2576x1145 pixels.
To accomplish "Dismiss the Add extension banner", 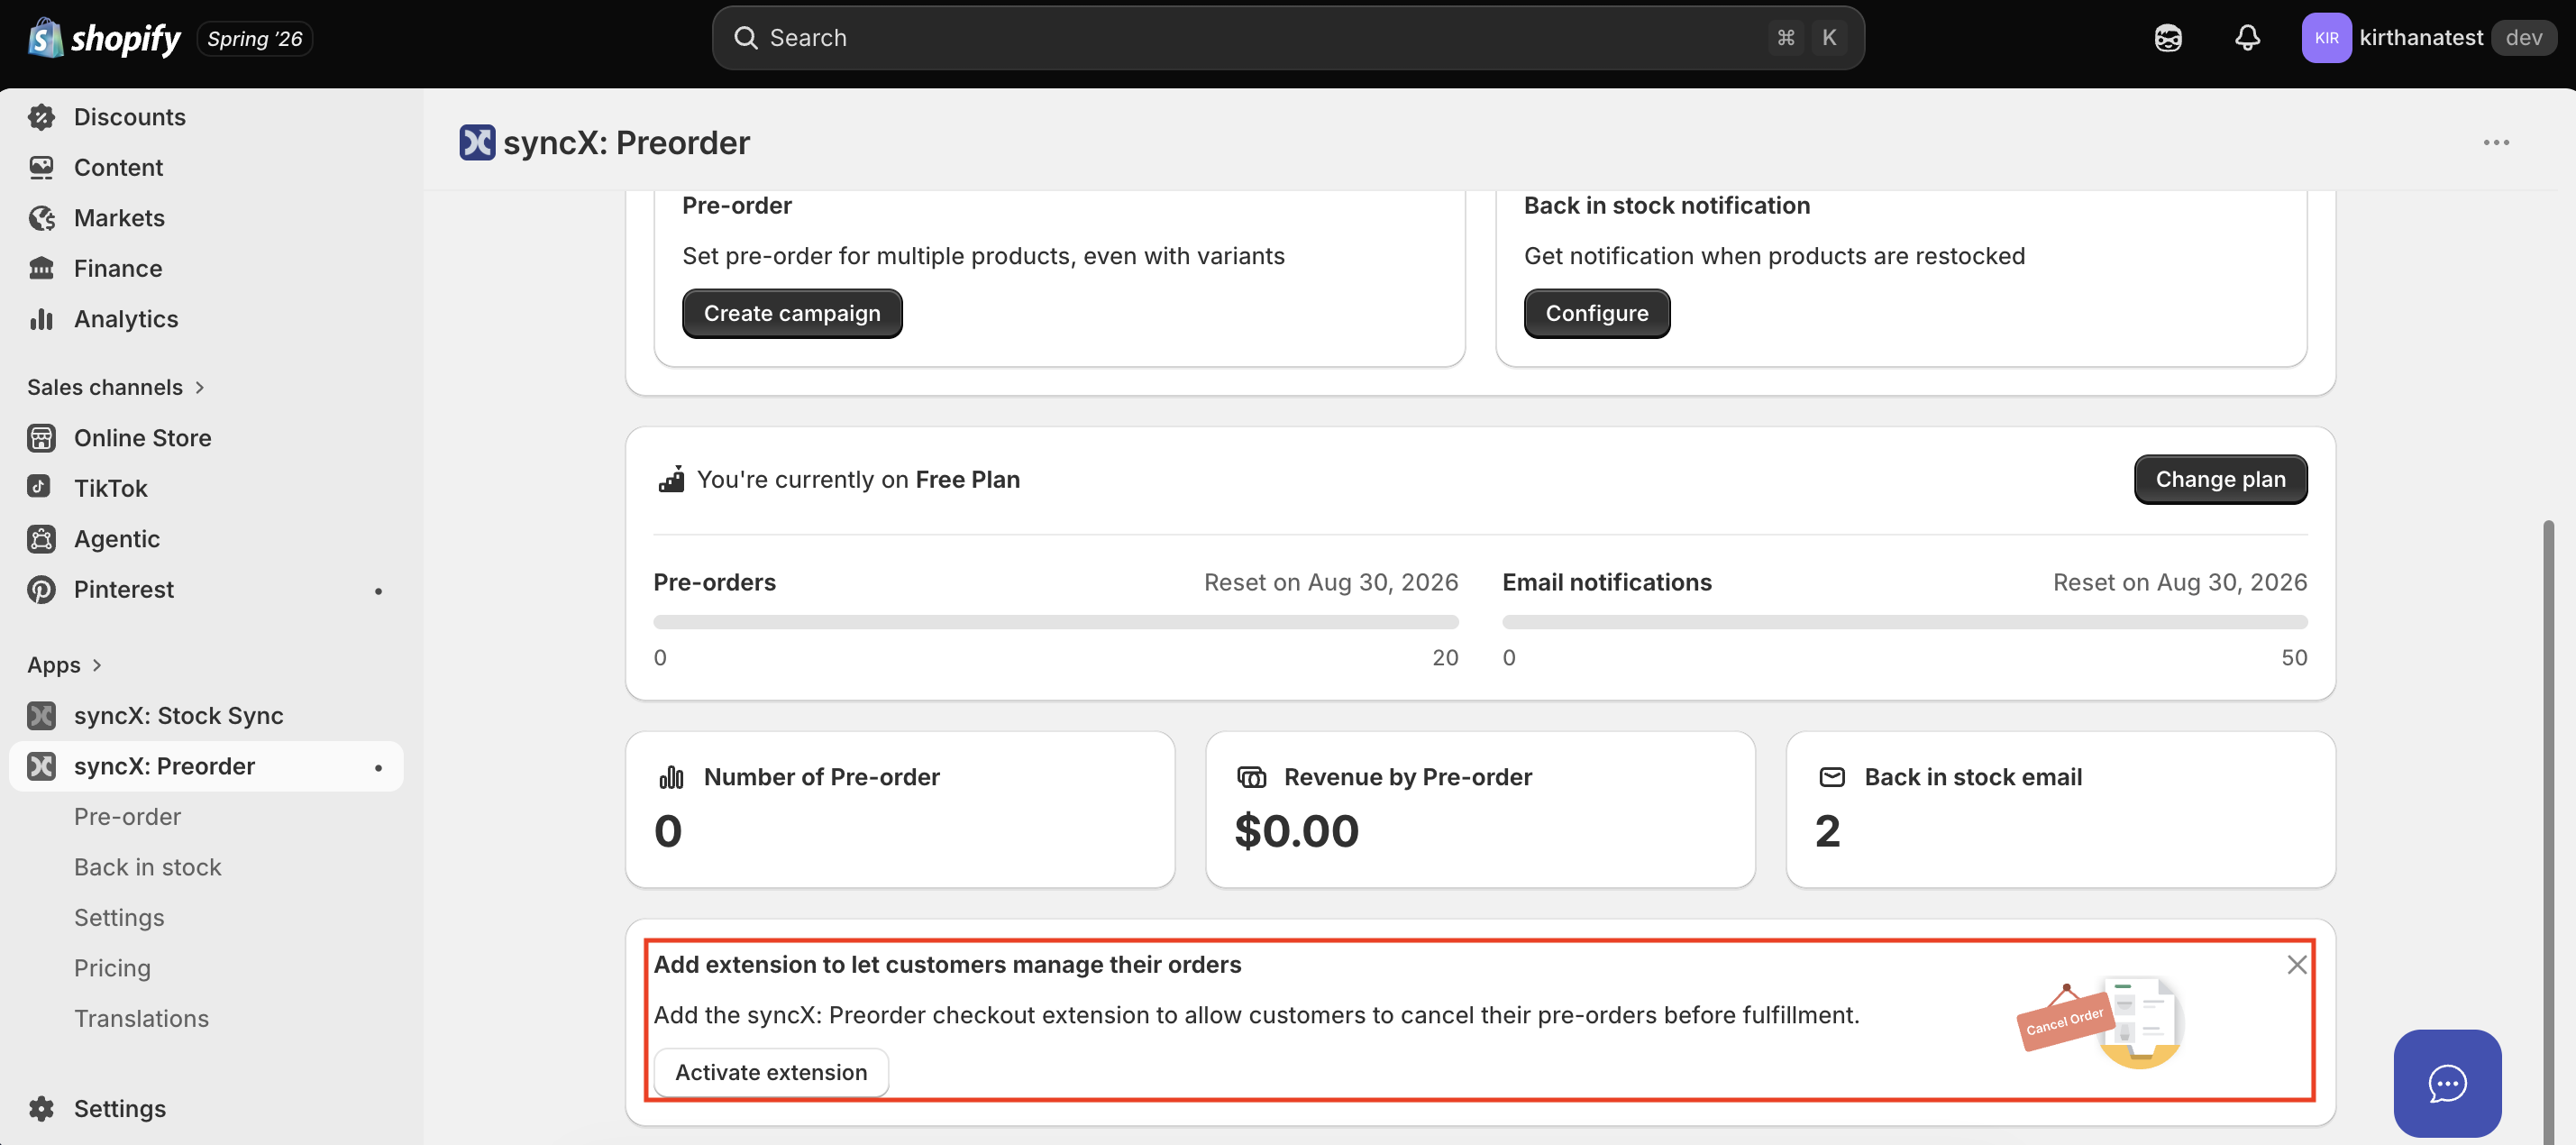I will [2296, 964].
